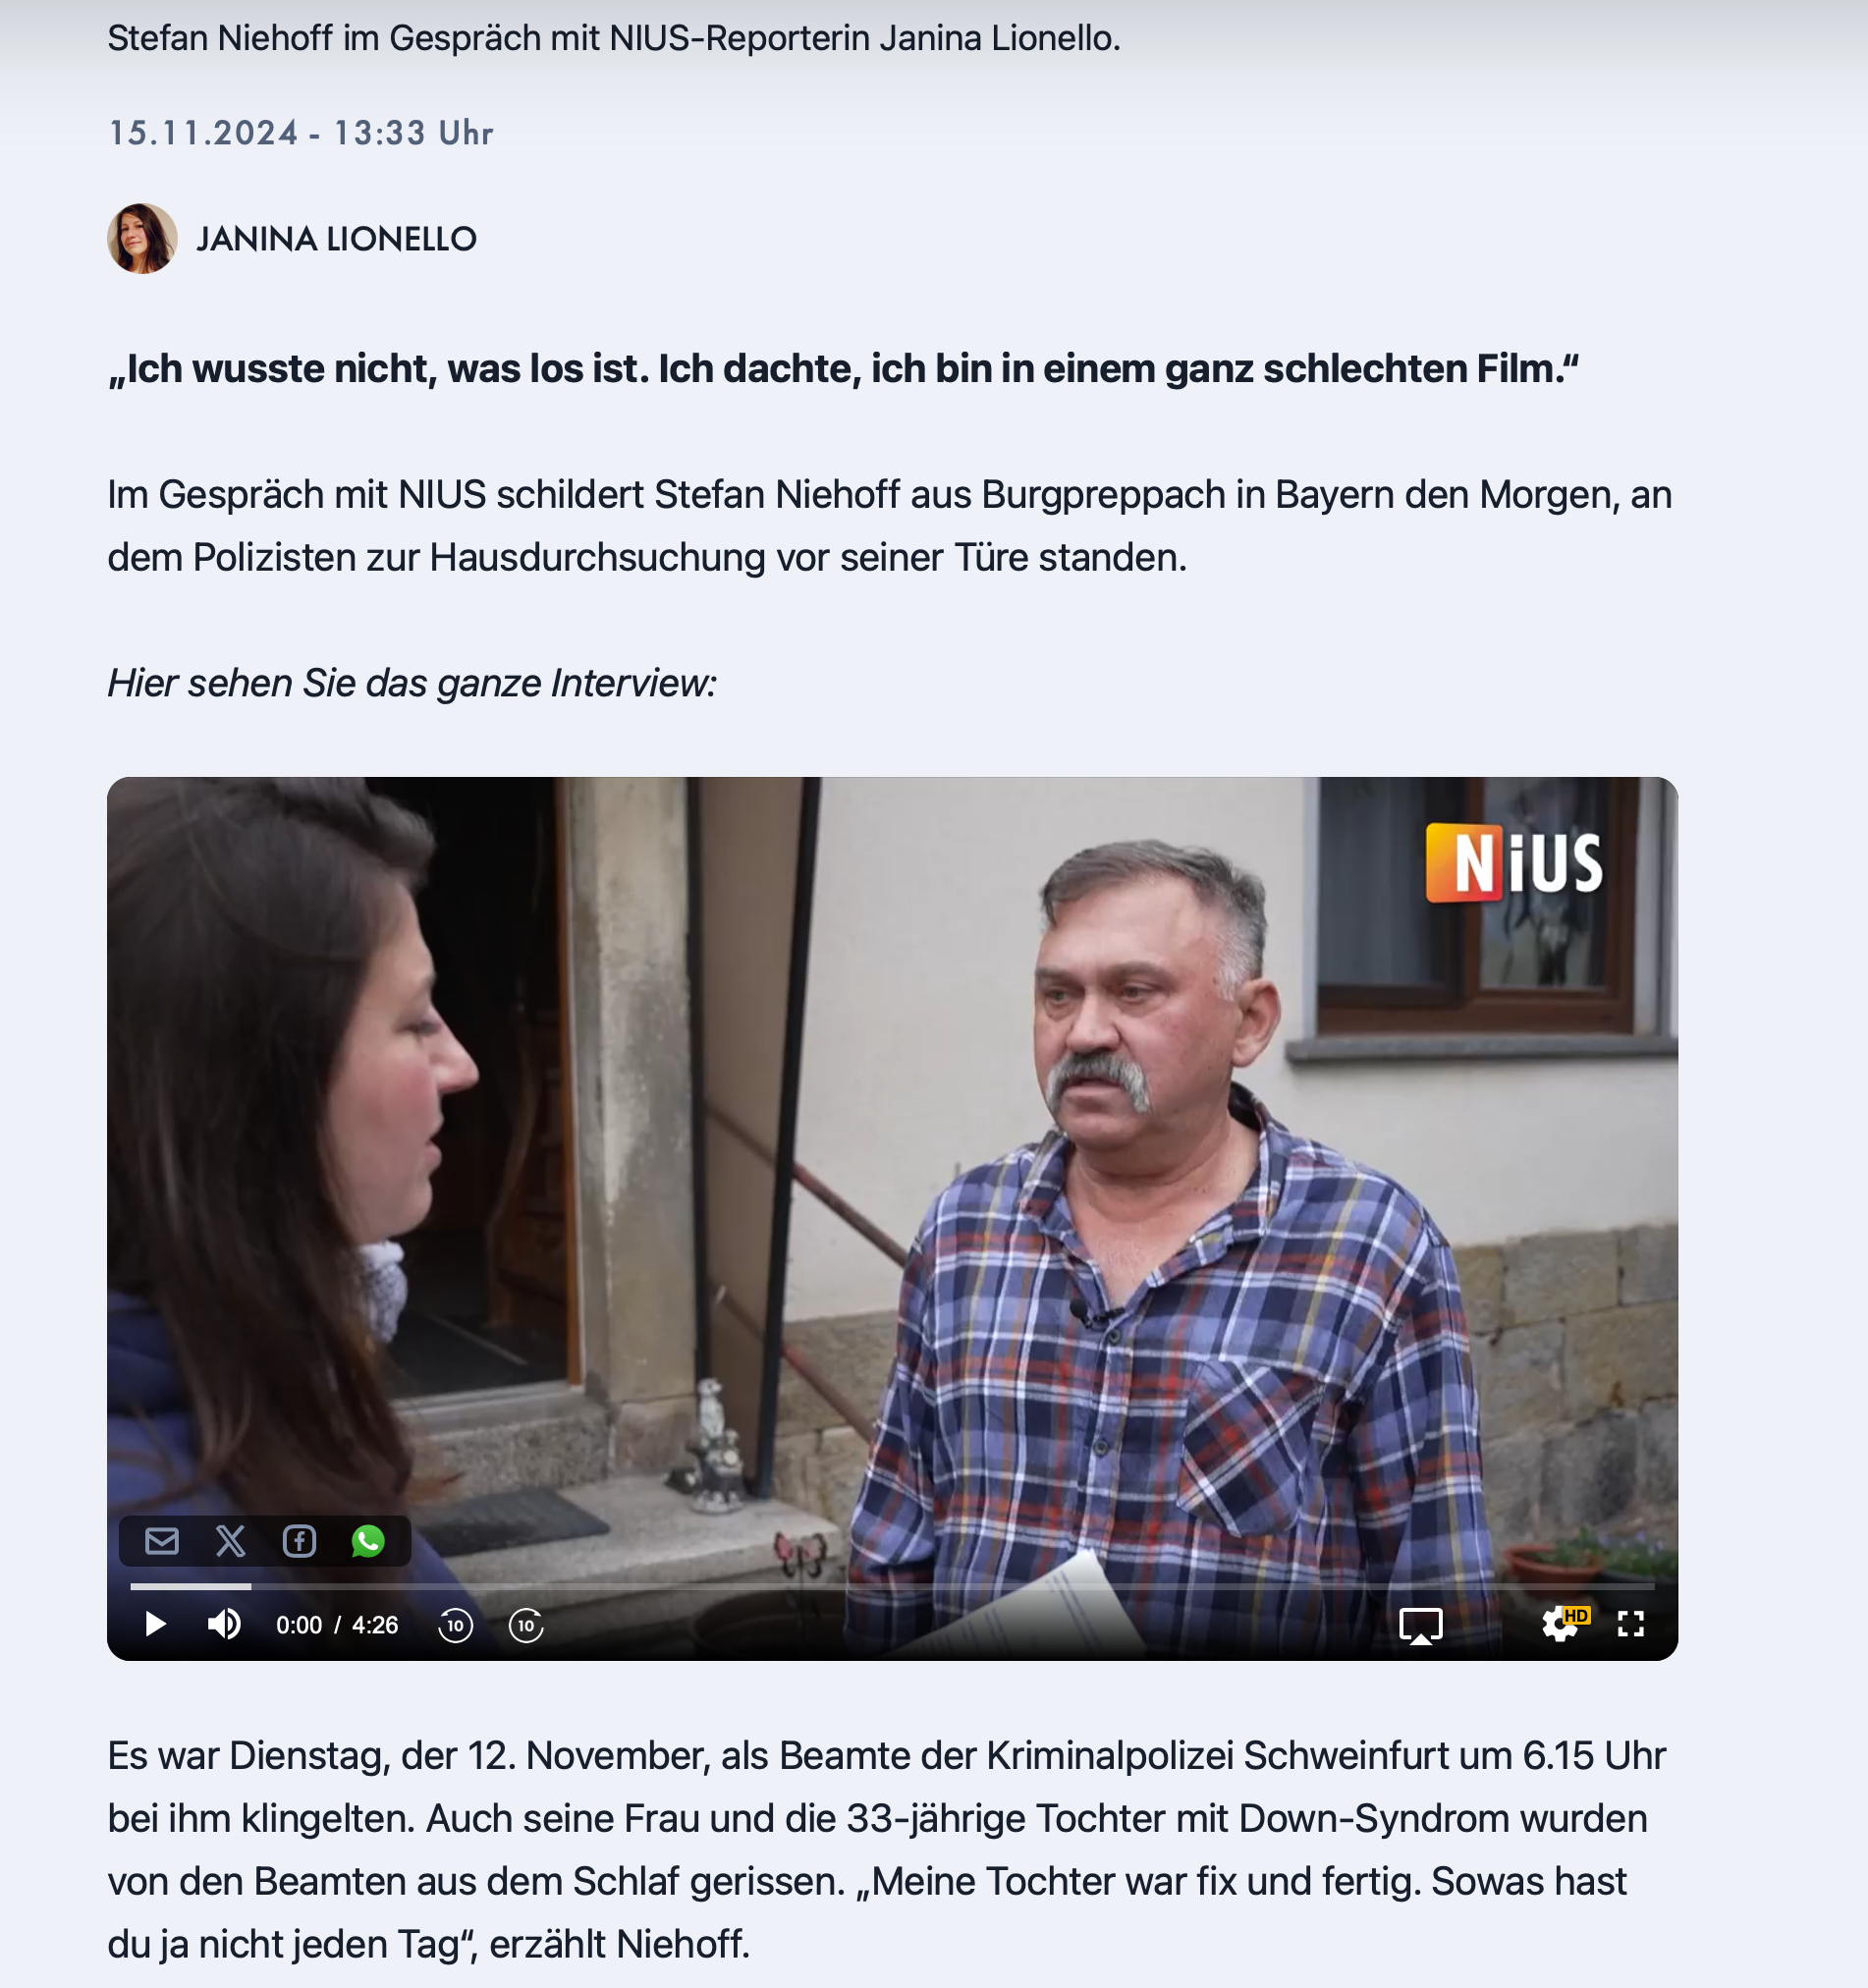Share video on X
Screen dimensions: 1868x1988
point(231,1541)
